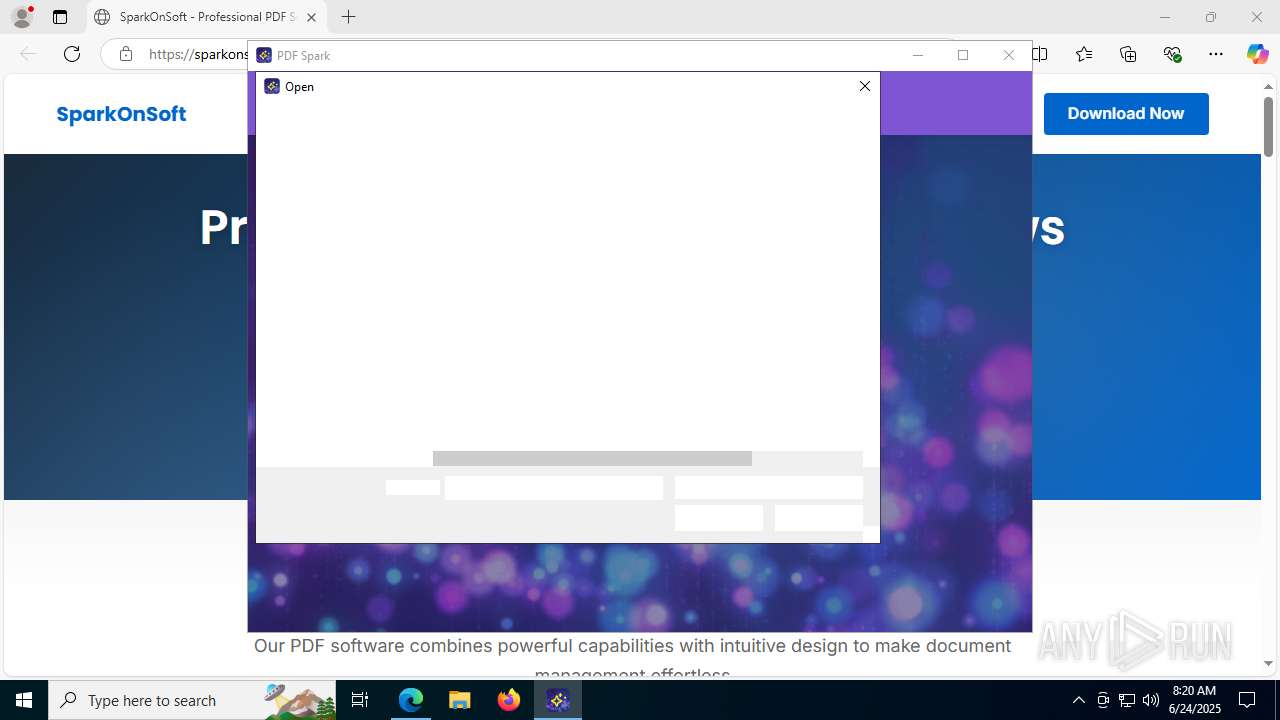Close the PDF Spark window
Screen dimensions: 1280x720
(1008, 55)
